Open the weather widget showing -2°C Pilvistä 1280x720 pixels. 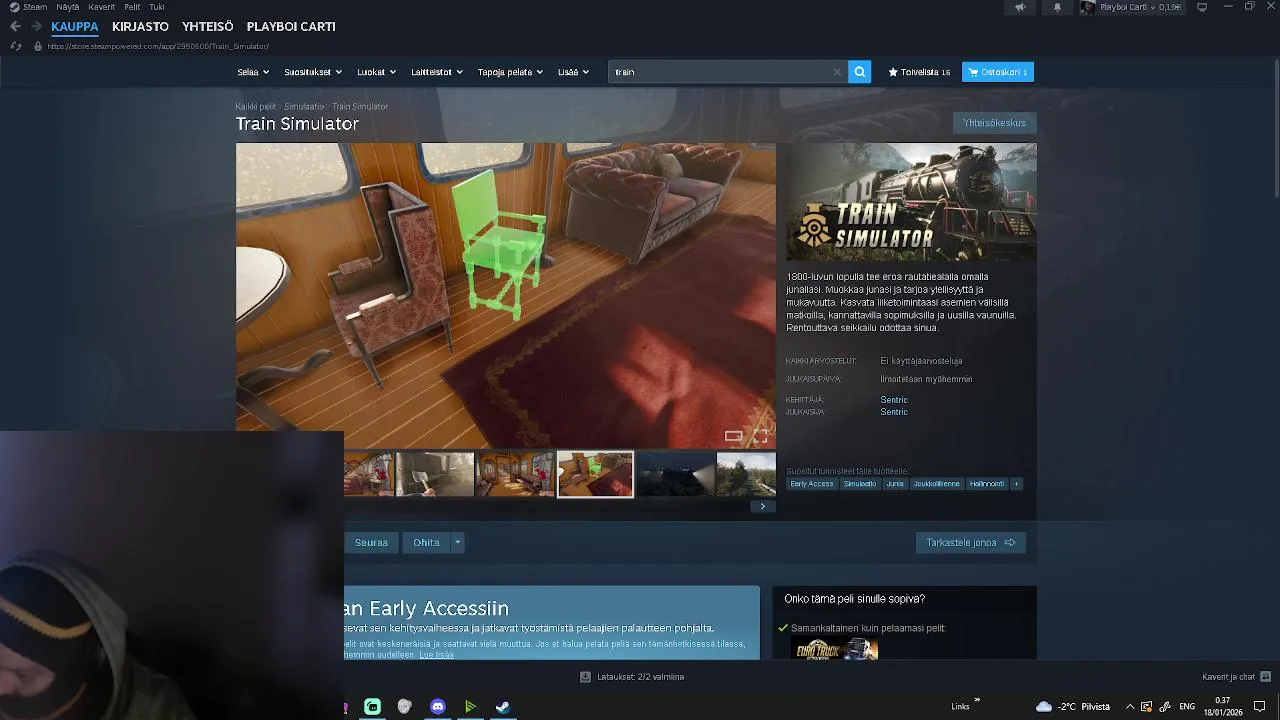tap(1073, 707)
